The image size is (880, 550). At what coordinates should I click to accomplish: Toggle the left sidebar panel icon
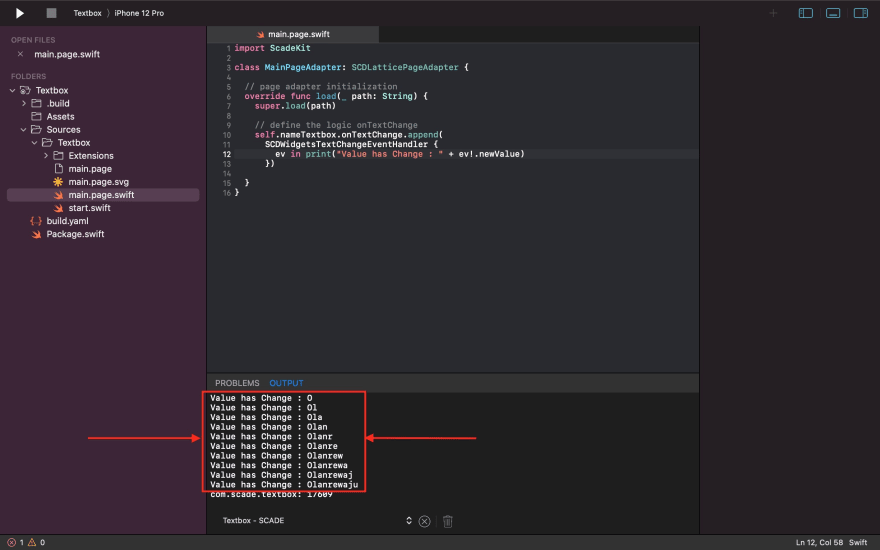coord(805,13)
